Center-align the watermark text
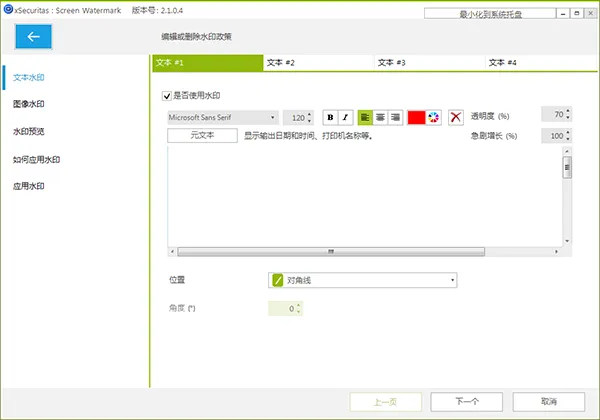The image size is (600, 420). [x=380, y=117]
